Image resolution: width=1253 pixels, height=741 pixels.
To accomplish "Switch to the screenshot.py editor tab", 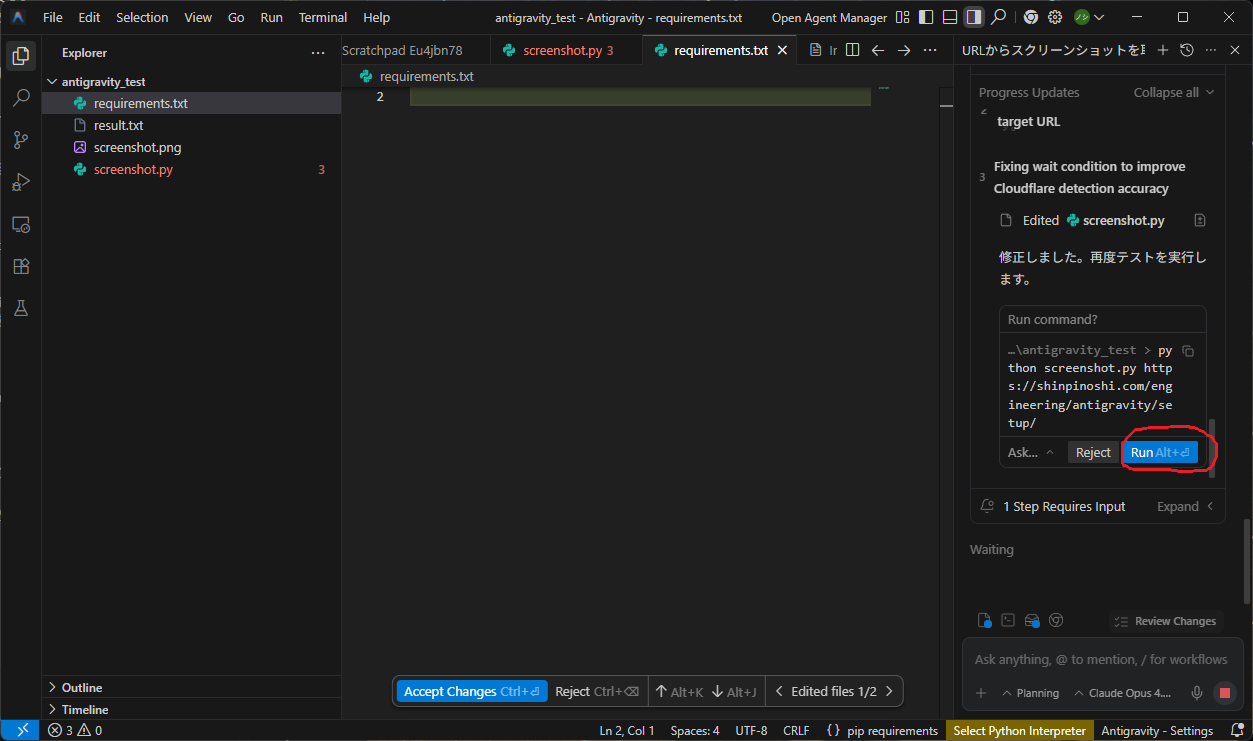I will click(567, 50).
